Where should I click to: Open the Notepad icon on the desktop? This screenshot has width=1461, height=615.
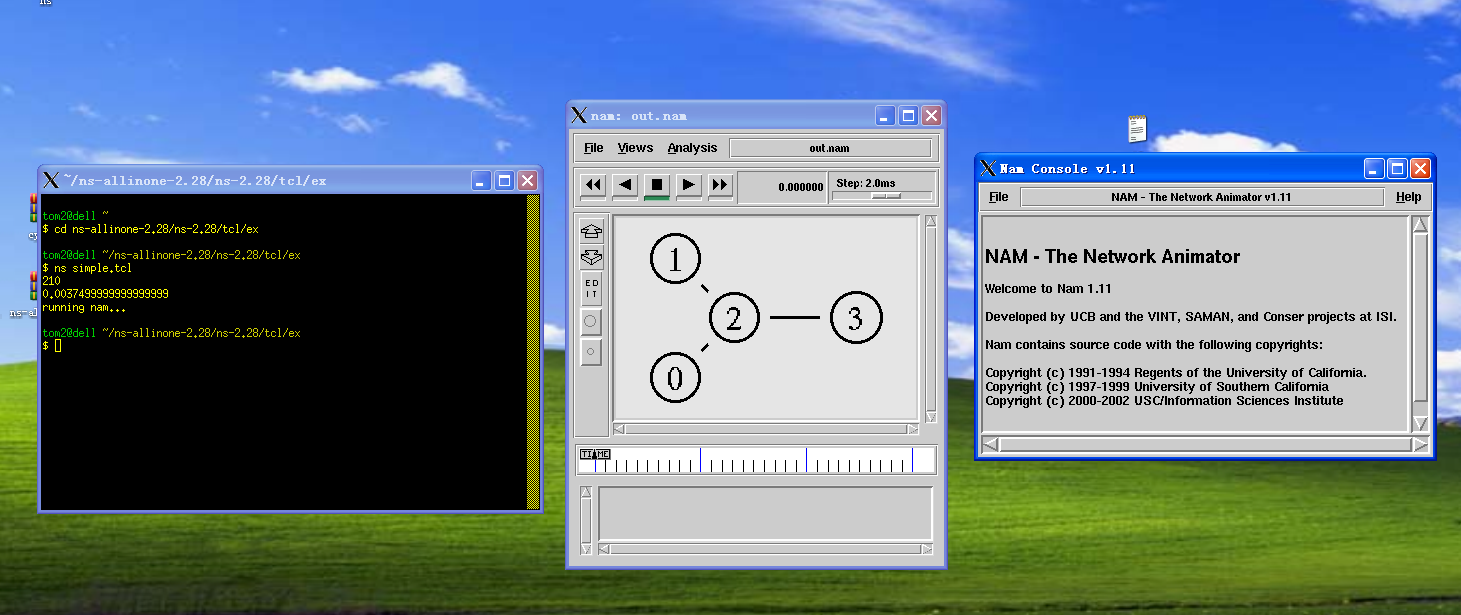(x=1136, y=128)
